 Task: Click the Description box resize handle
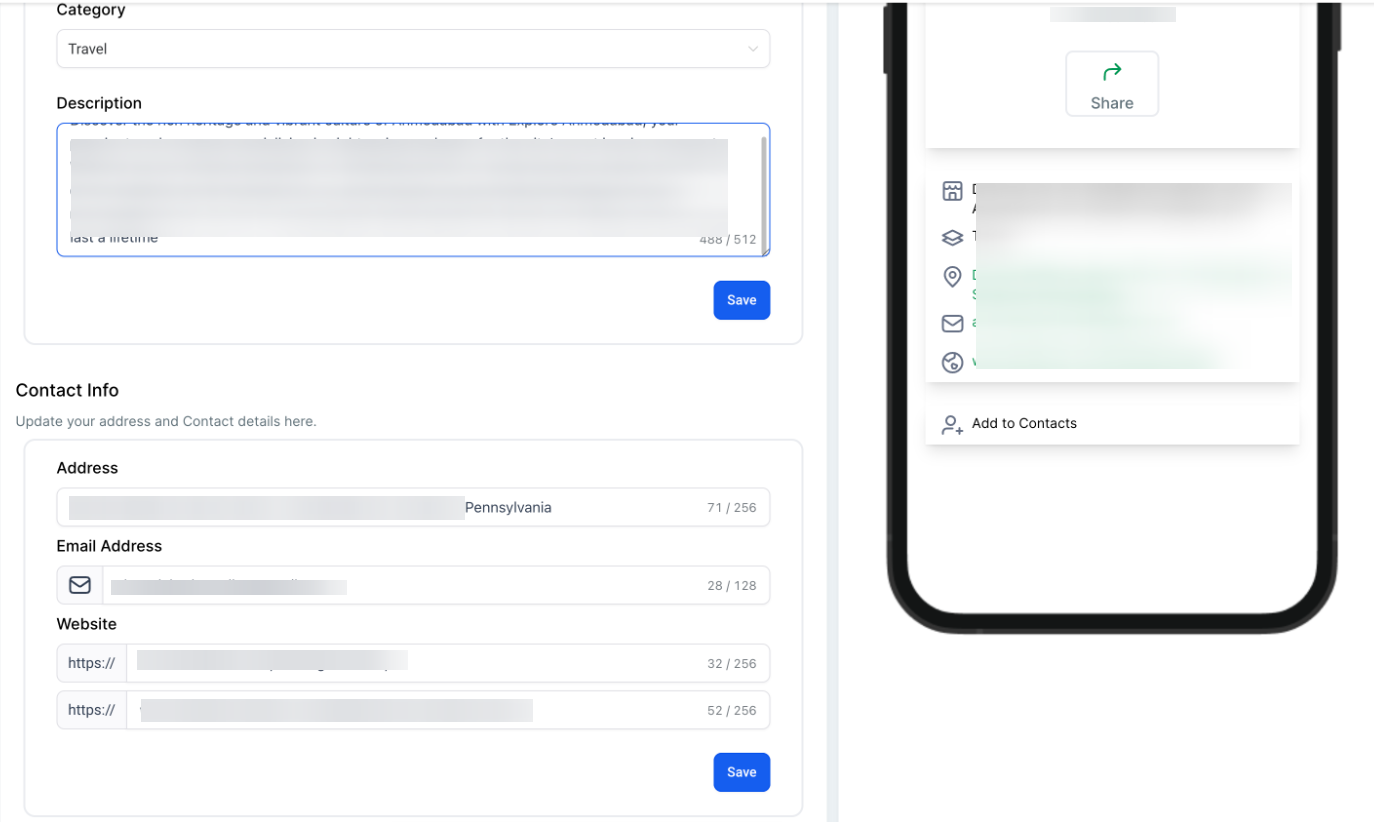click(x=765, y=252)
